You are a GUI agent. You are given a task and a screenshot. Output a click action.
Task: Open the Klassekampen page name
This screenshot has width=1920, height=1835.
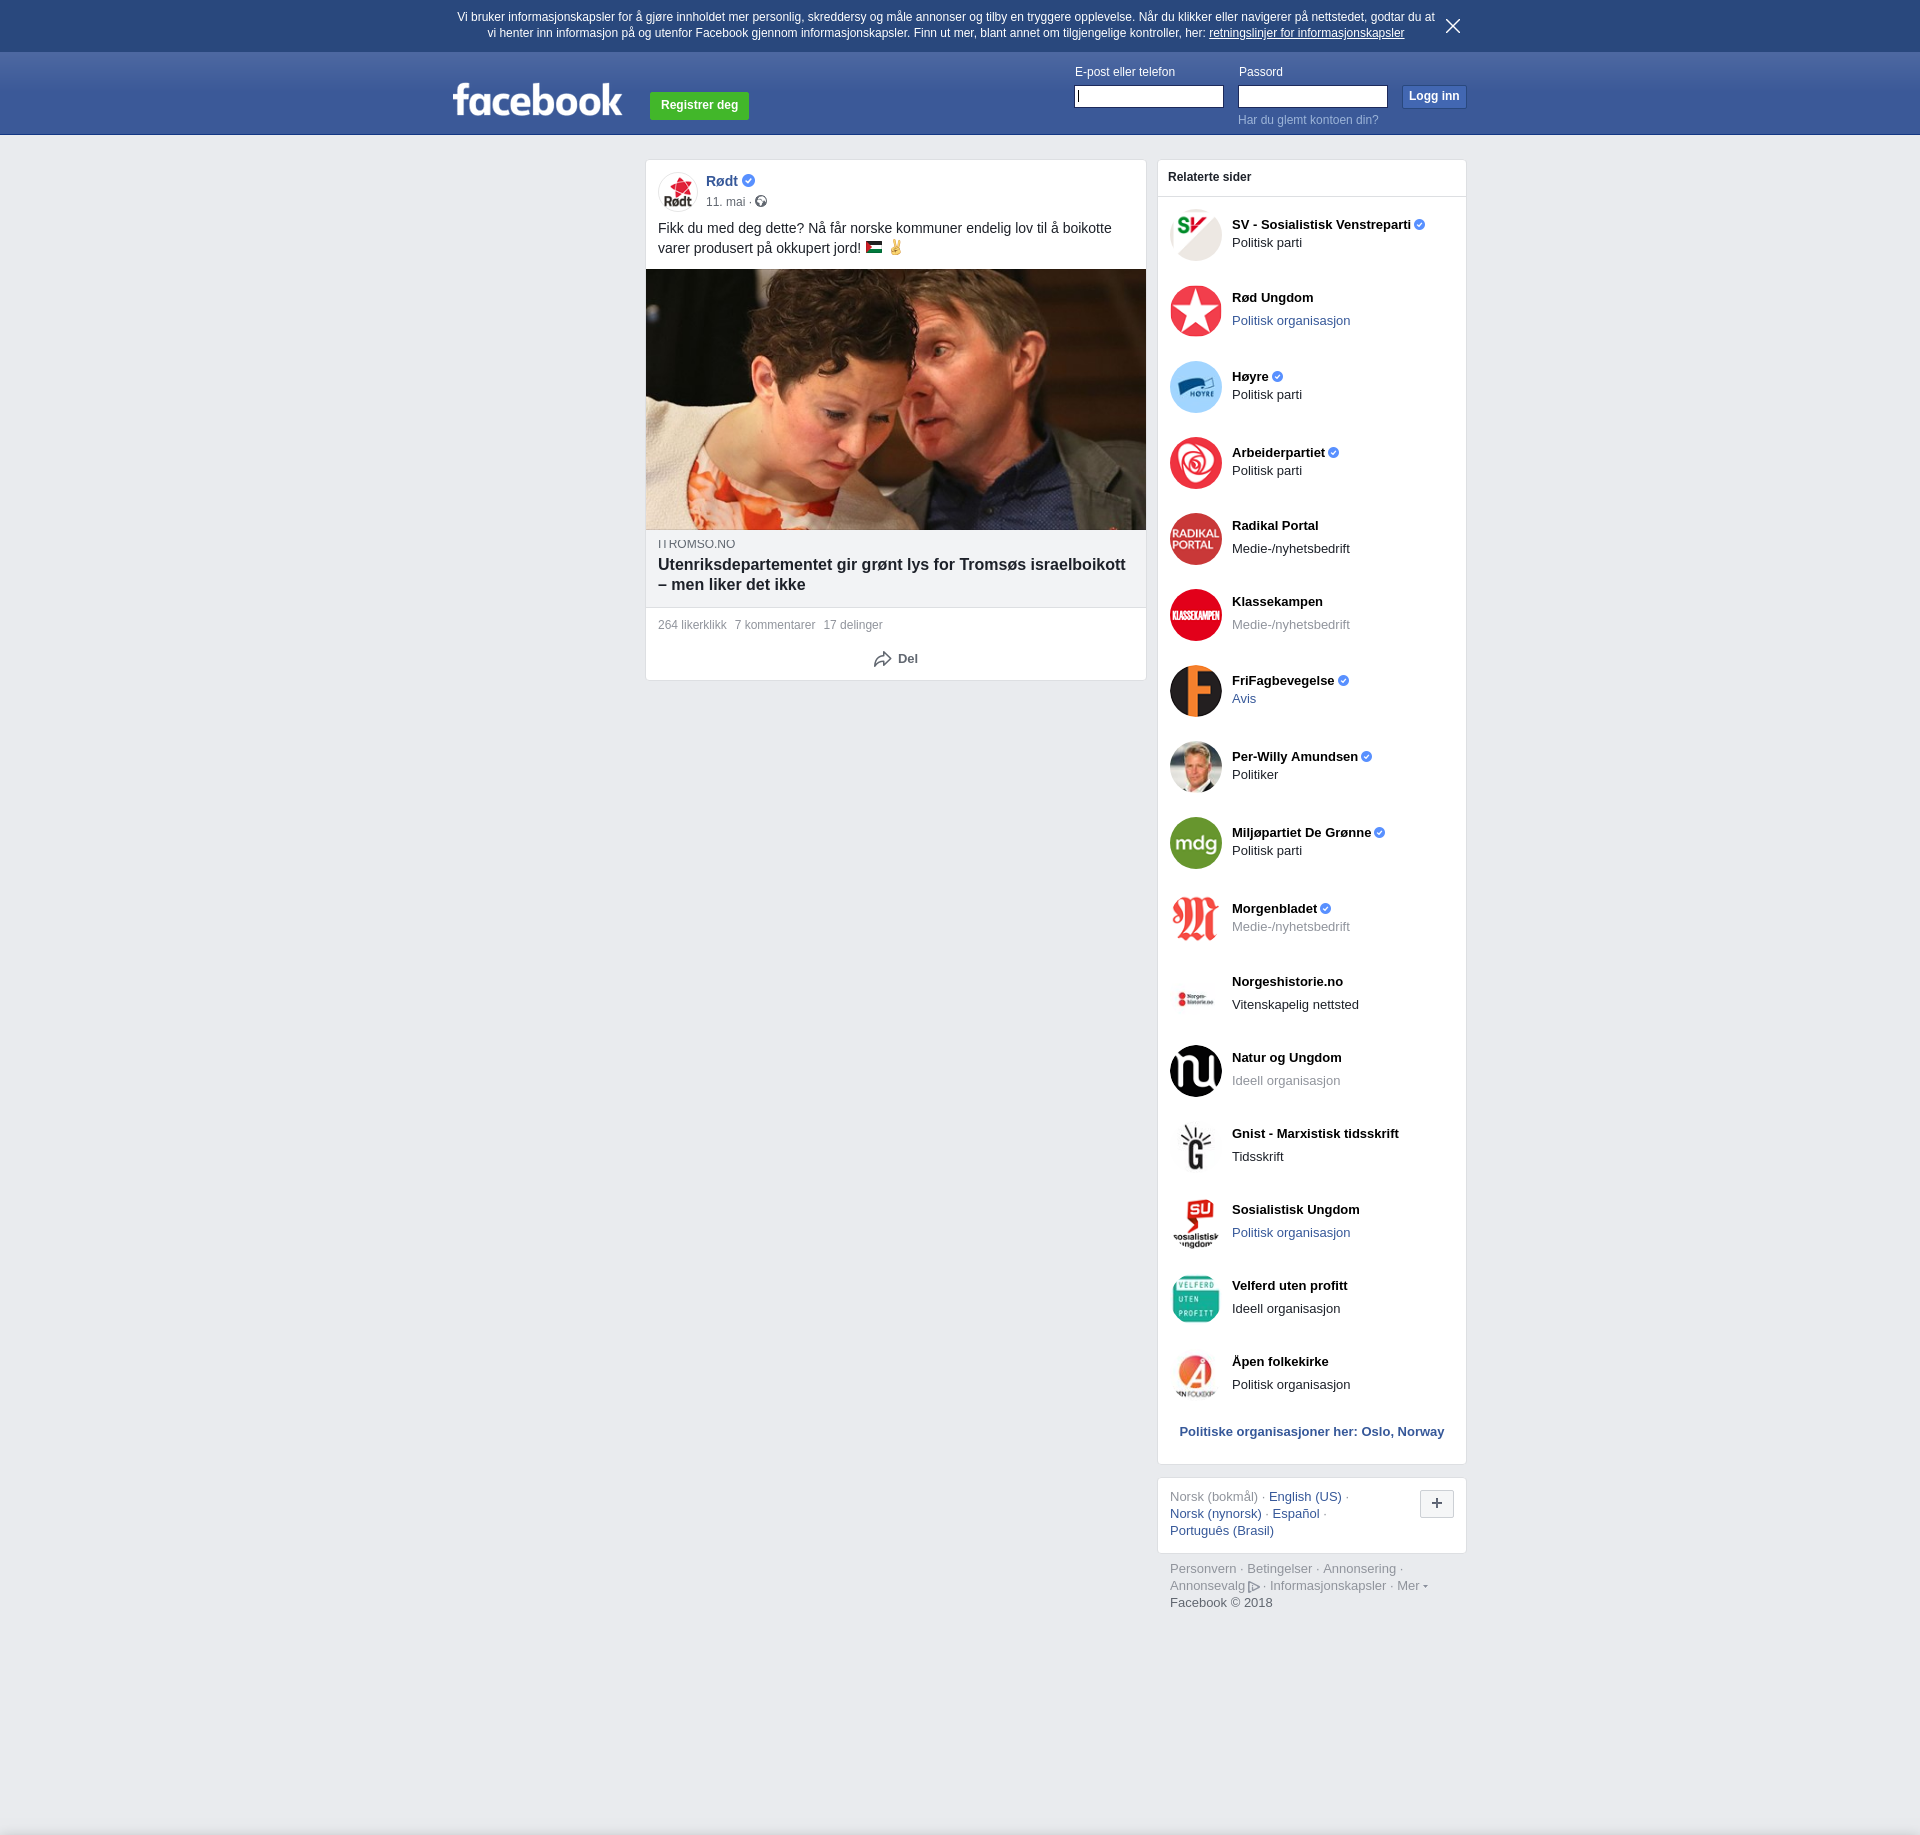pyautogui.click(x=1277, y=602)
